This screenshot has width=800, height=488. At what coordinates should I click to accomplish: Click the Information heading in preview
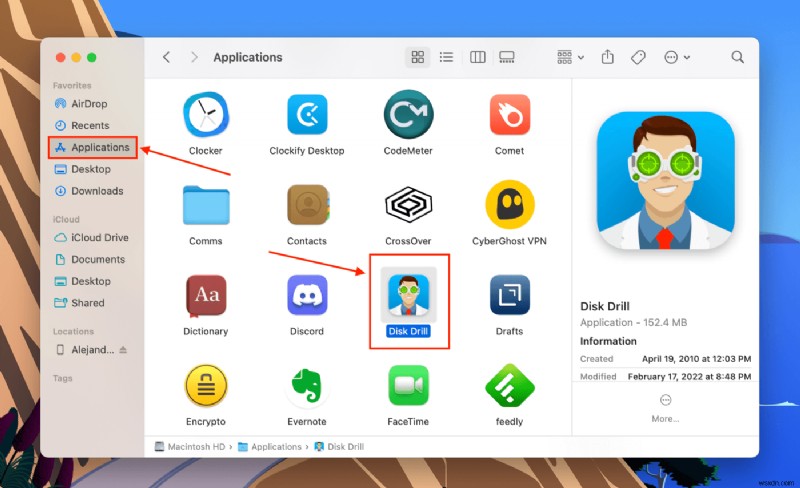(x=608, y=341)
